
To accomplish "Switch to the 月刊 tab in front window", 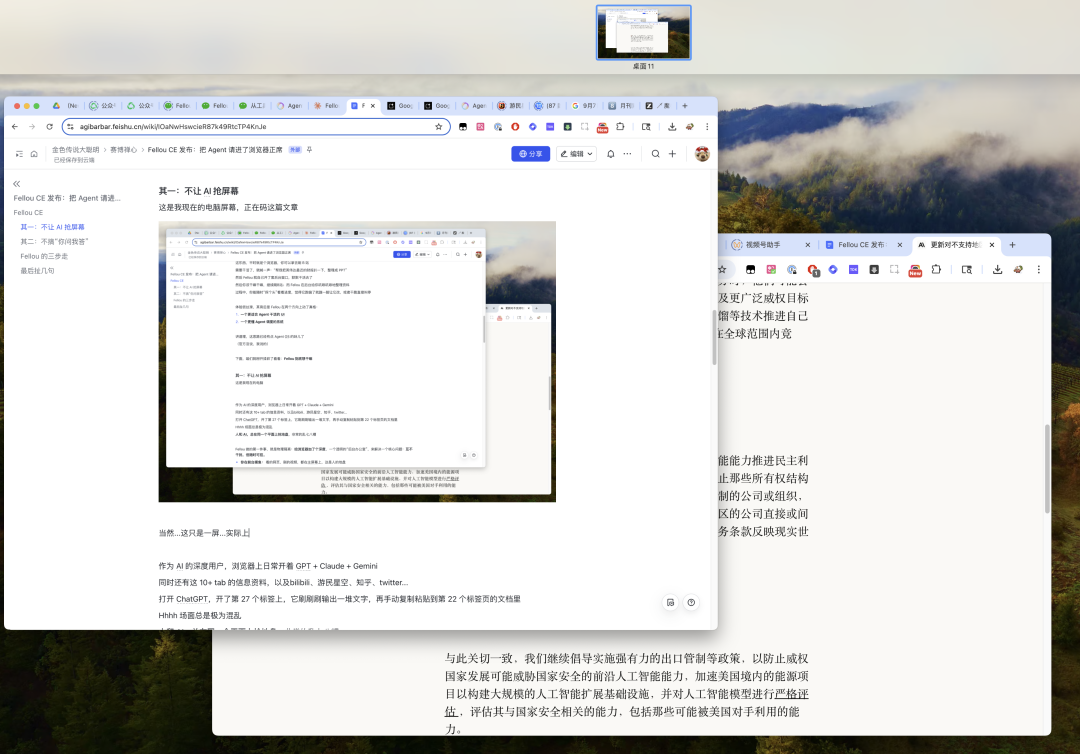I will [x=621, y=106].
